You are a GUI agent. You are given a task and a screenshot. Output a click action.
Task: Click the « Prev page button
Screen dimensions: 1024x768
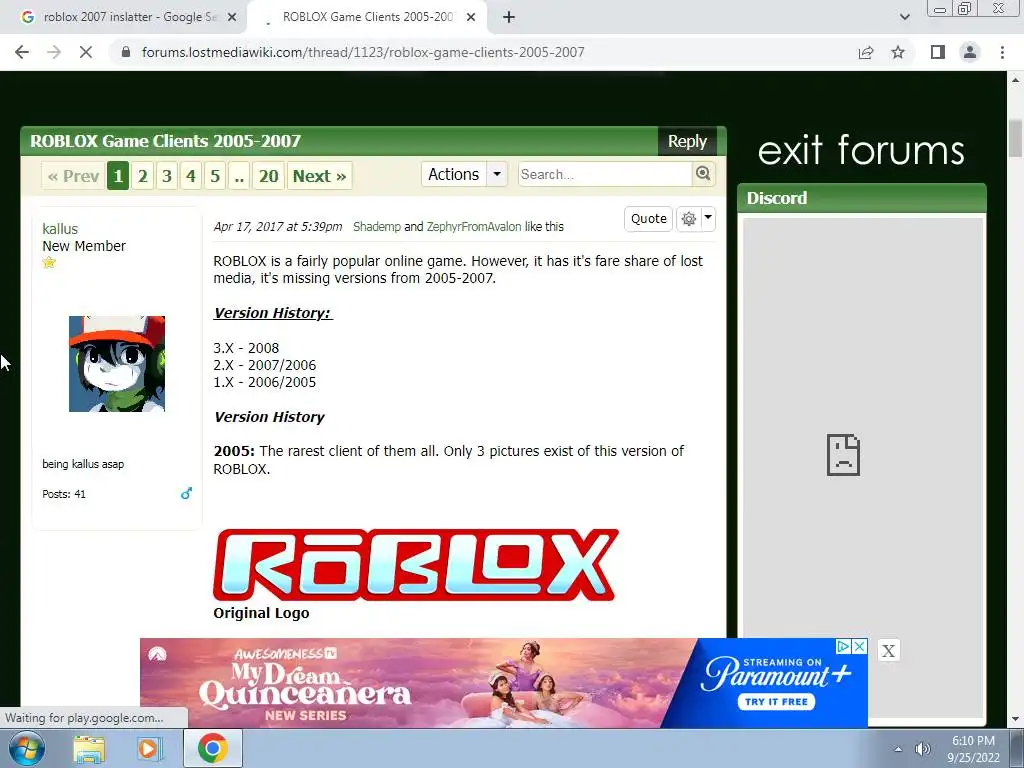point(73,176)
